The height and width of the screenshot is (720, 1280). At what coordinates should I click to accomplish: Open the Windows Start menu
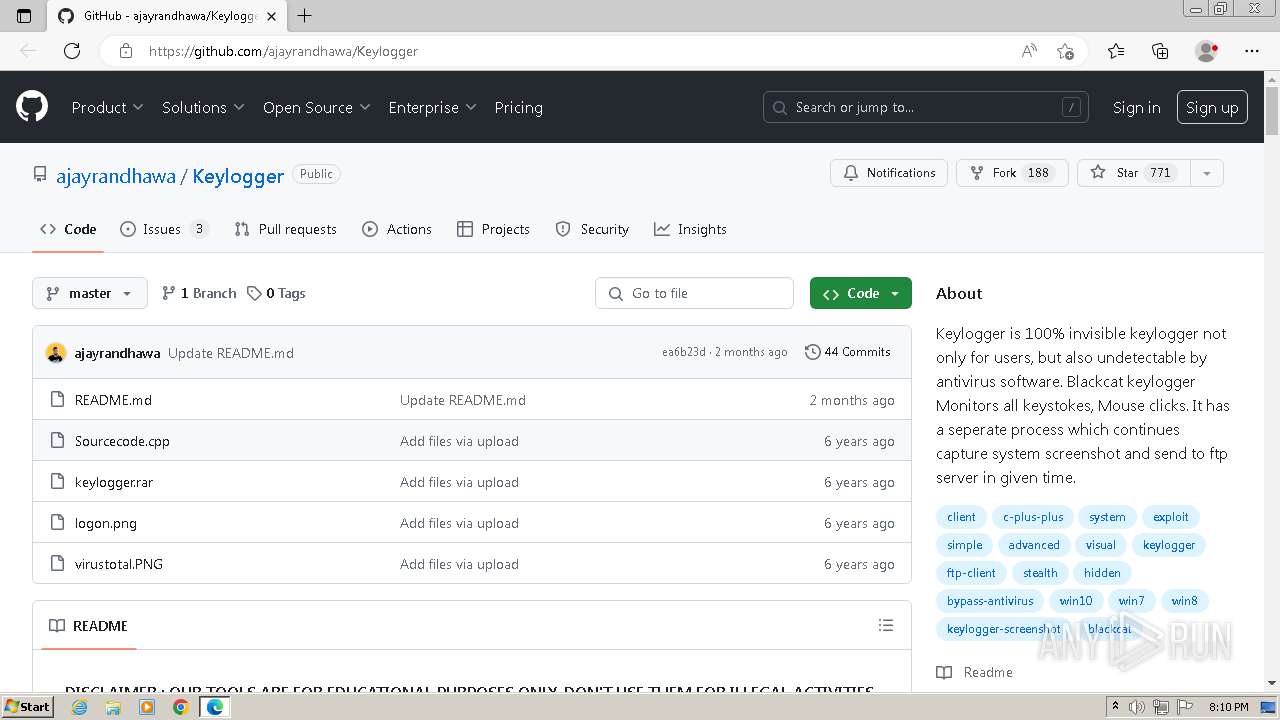(28, 706)
